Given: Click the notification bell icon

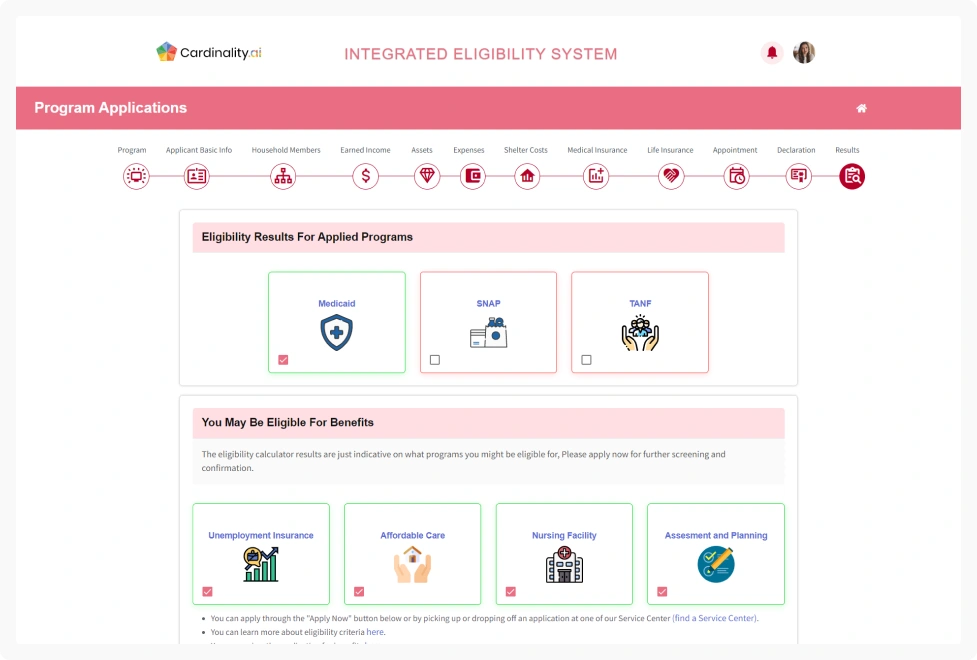Looking at the screenshot, I should point(772,53).
